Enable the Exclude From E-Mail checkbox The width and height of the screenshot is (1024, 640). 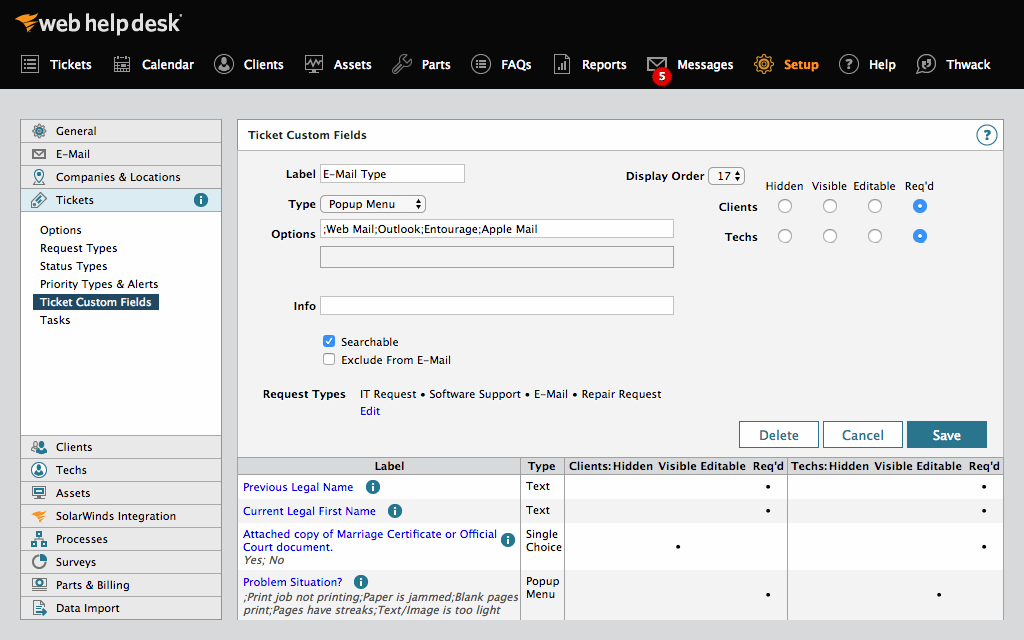329,359
